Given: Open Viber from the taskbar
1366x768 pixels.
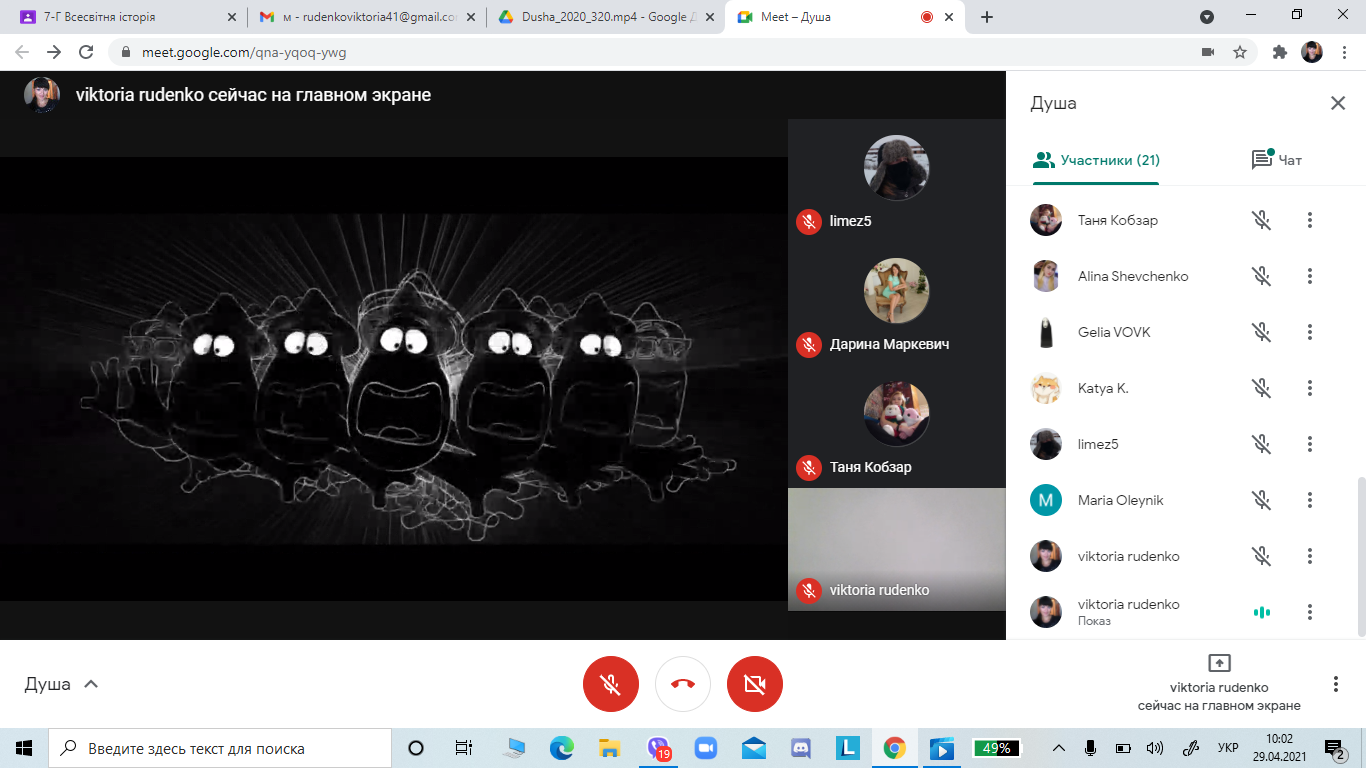Looking at the screenshot, I should point(658,748).
